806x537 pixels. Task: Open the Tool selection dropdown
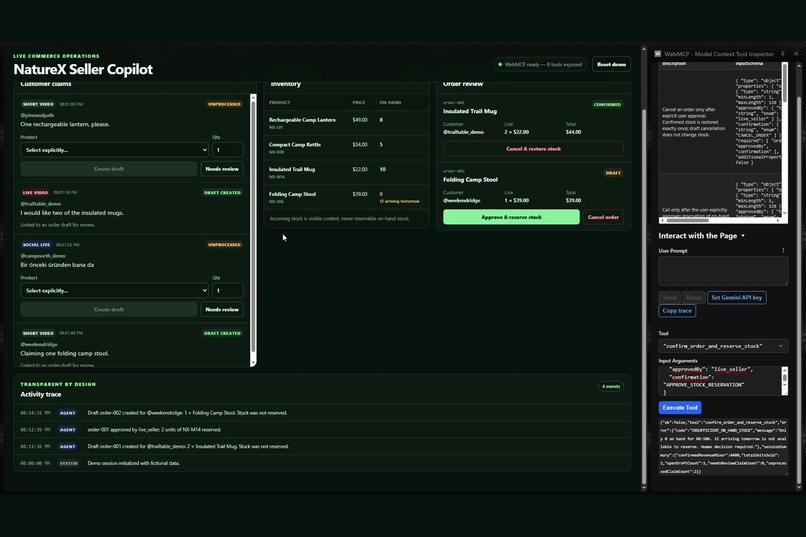tap(723, 346)
